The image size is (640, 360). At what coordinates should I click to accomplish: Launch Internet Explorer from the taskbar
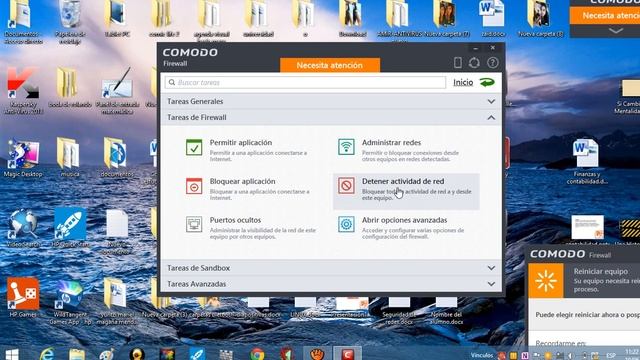click(x=47, y=354)
